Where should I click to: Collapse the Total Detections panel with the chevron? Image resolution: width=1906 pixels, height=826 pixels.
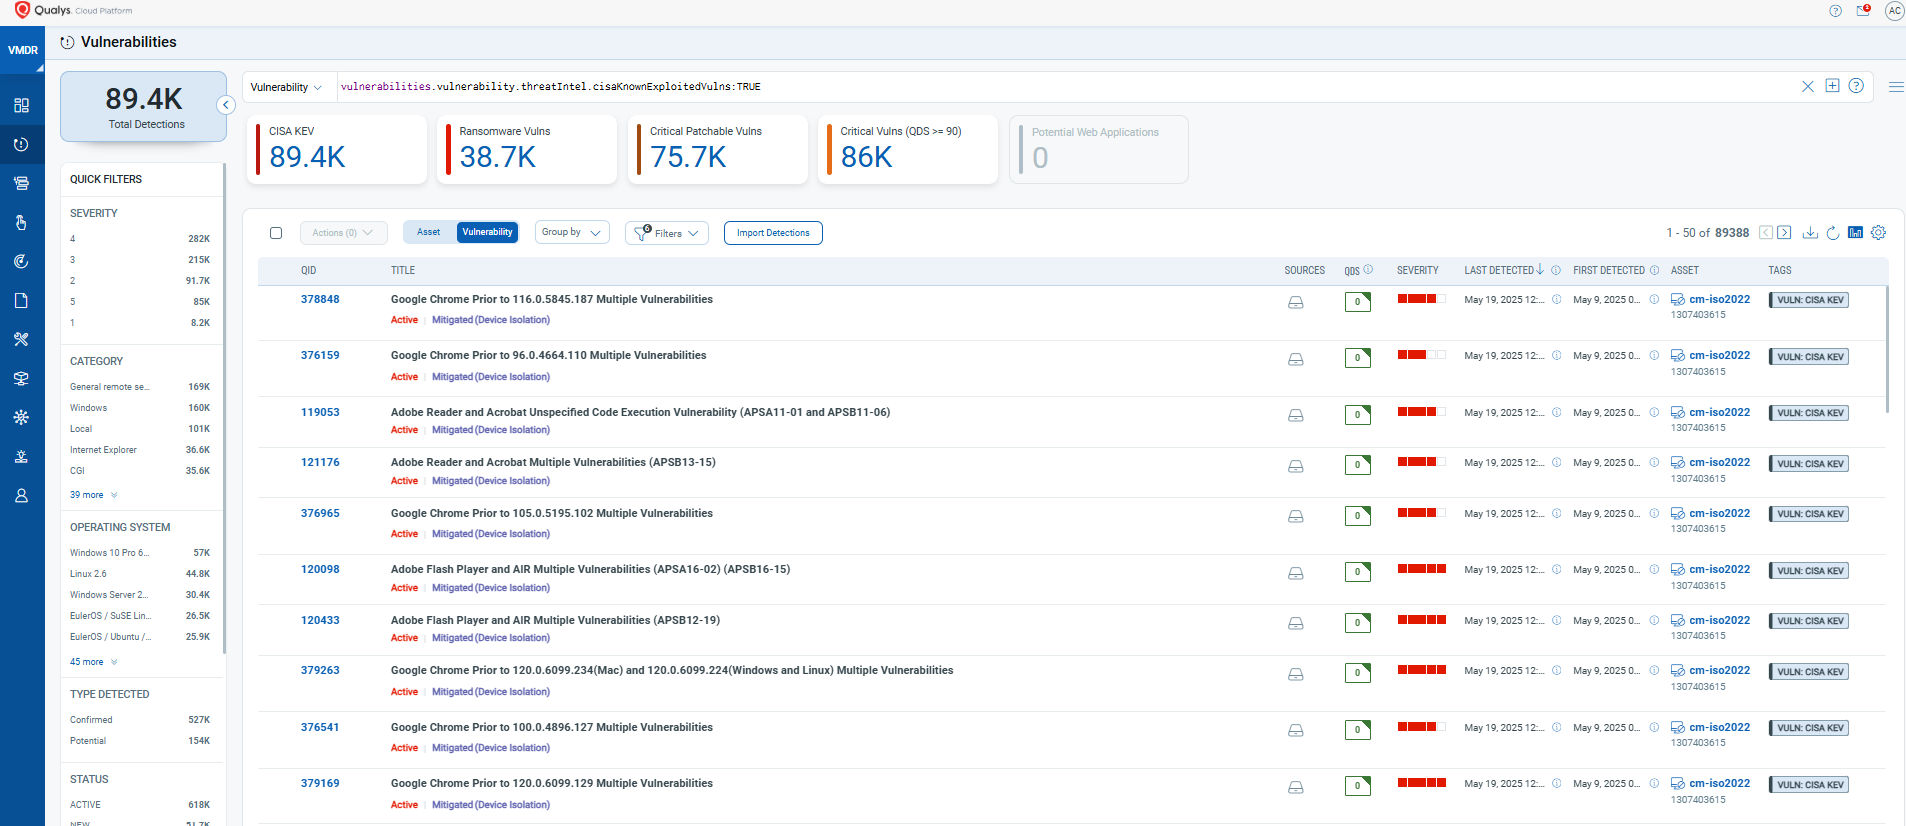pyautogui.click(x=226, y=105)
